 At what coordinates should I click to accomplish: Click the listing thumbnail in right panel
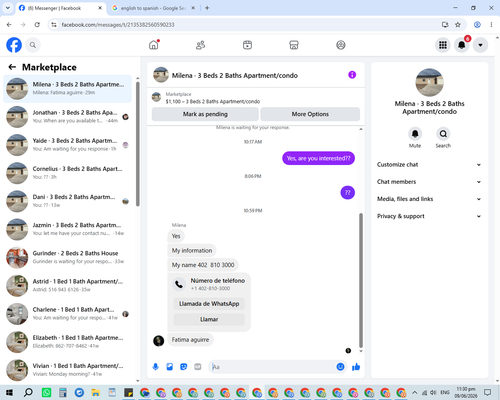[429, 82]
